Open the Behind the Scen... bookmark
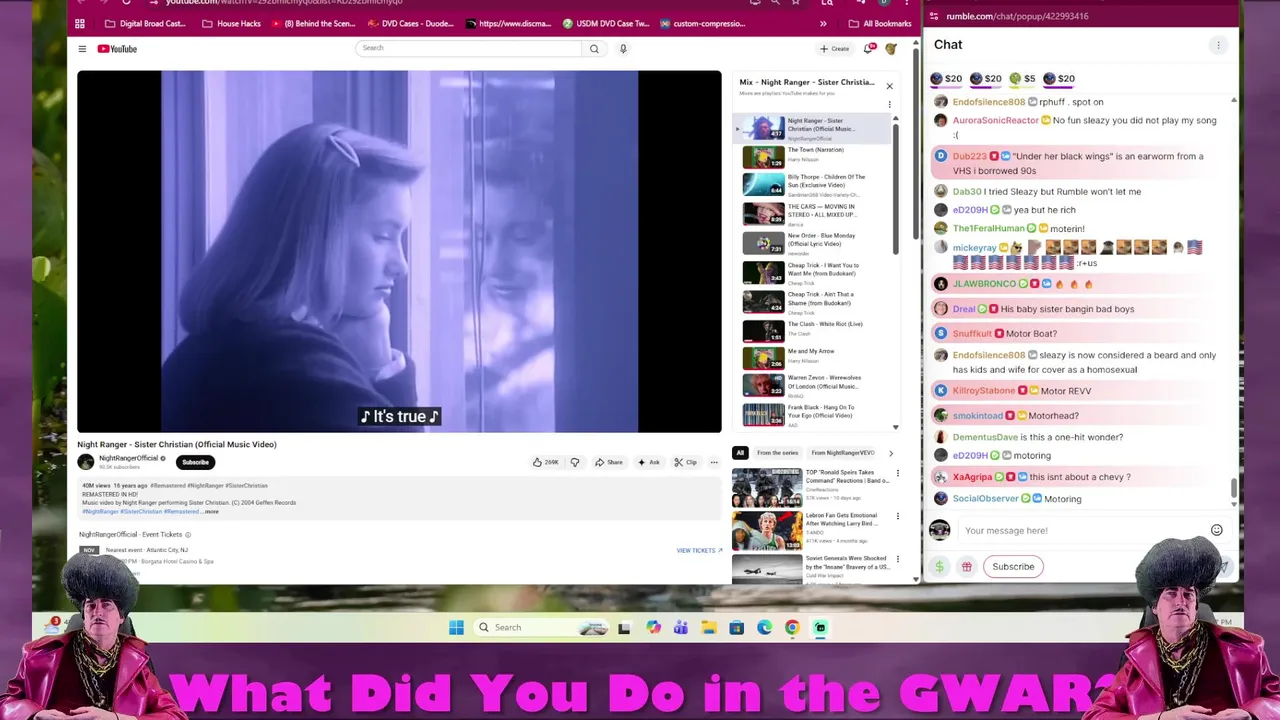The height and width of the screenshot is (720, 1280). [312, 23]
